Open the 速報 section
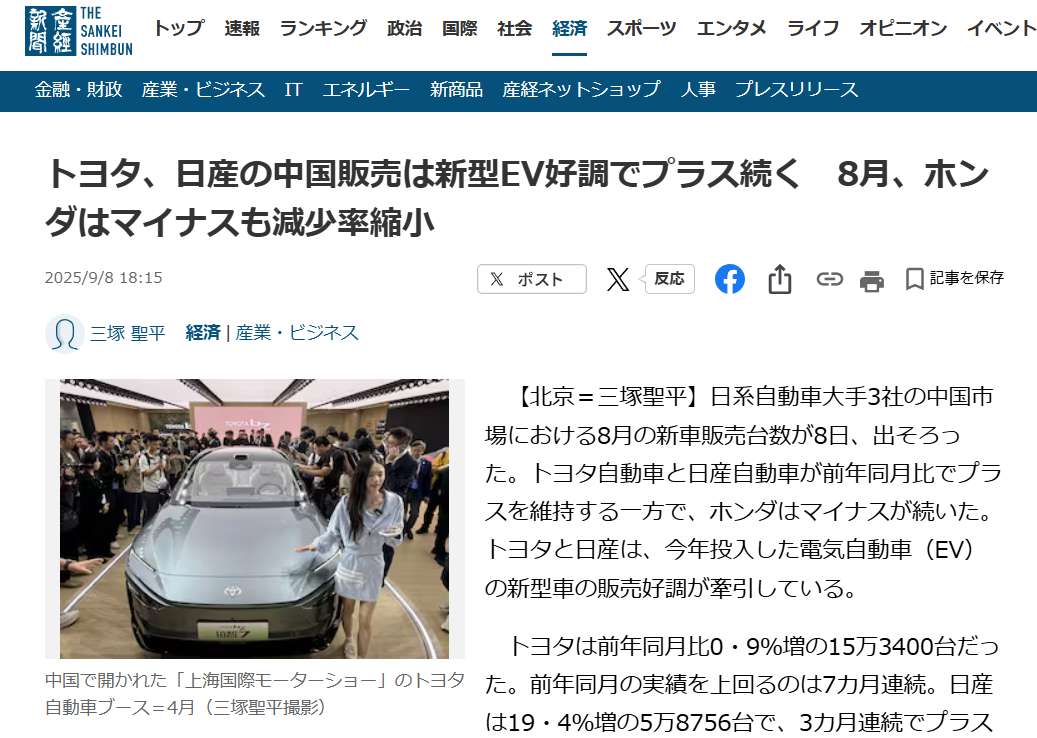 point(242,28)
